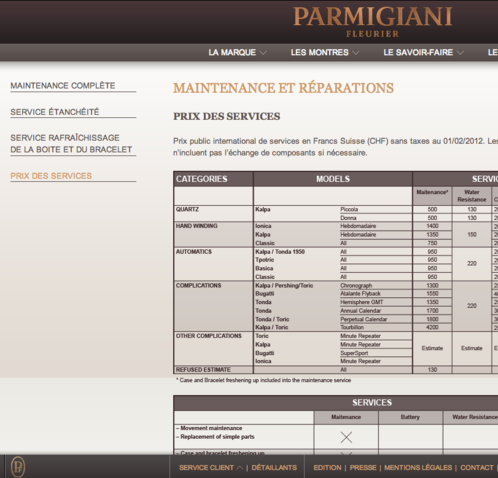Expand the chevron next to LA MARQUE

263,53
